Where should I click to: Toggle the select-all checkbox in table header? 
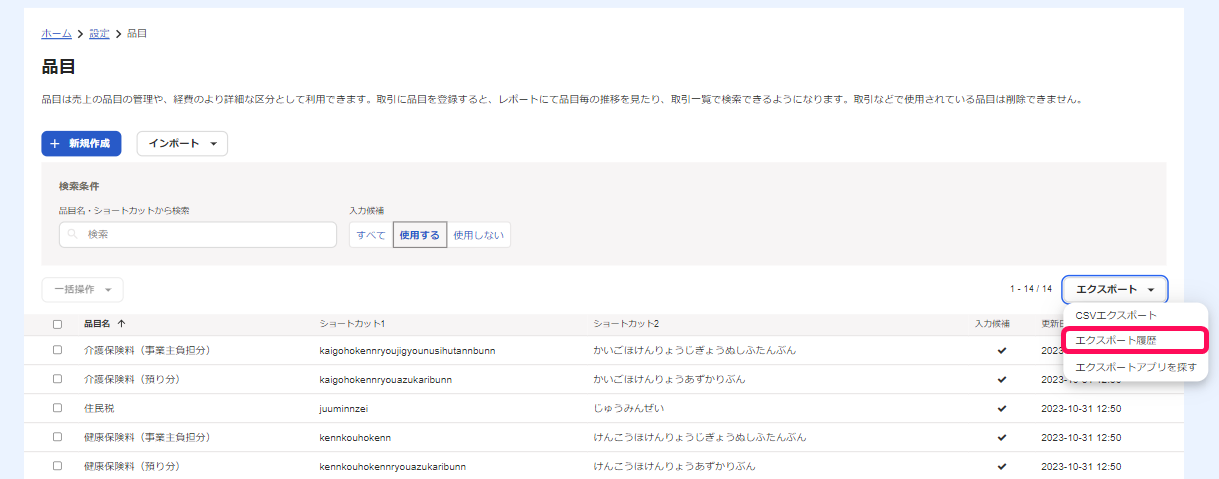click(57, 324)
